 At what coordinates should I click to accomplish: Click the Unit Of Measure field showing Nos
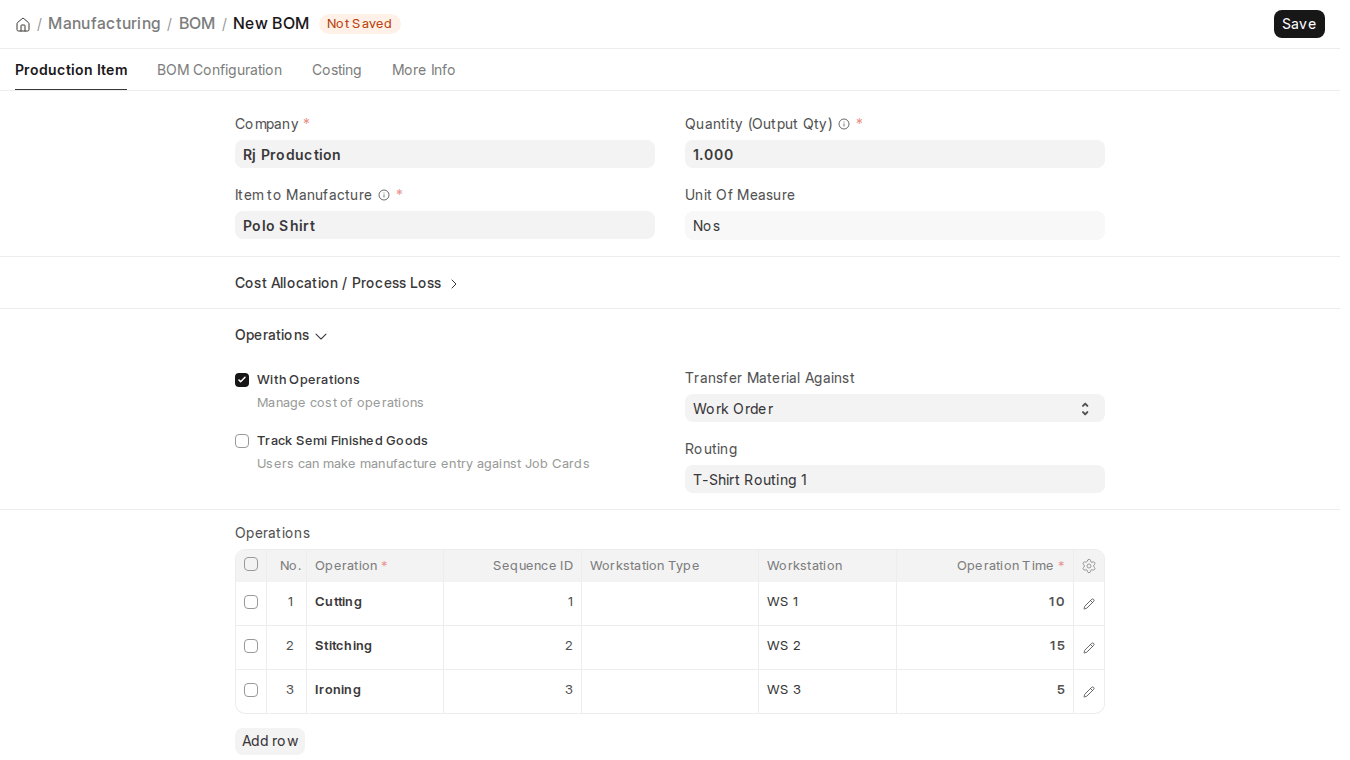click(895, 225)
